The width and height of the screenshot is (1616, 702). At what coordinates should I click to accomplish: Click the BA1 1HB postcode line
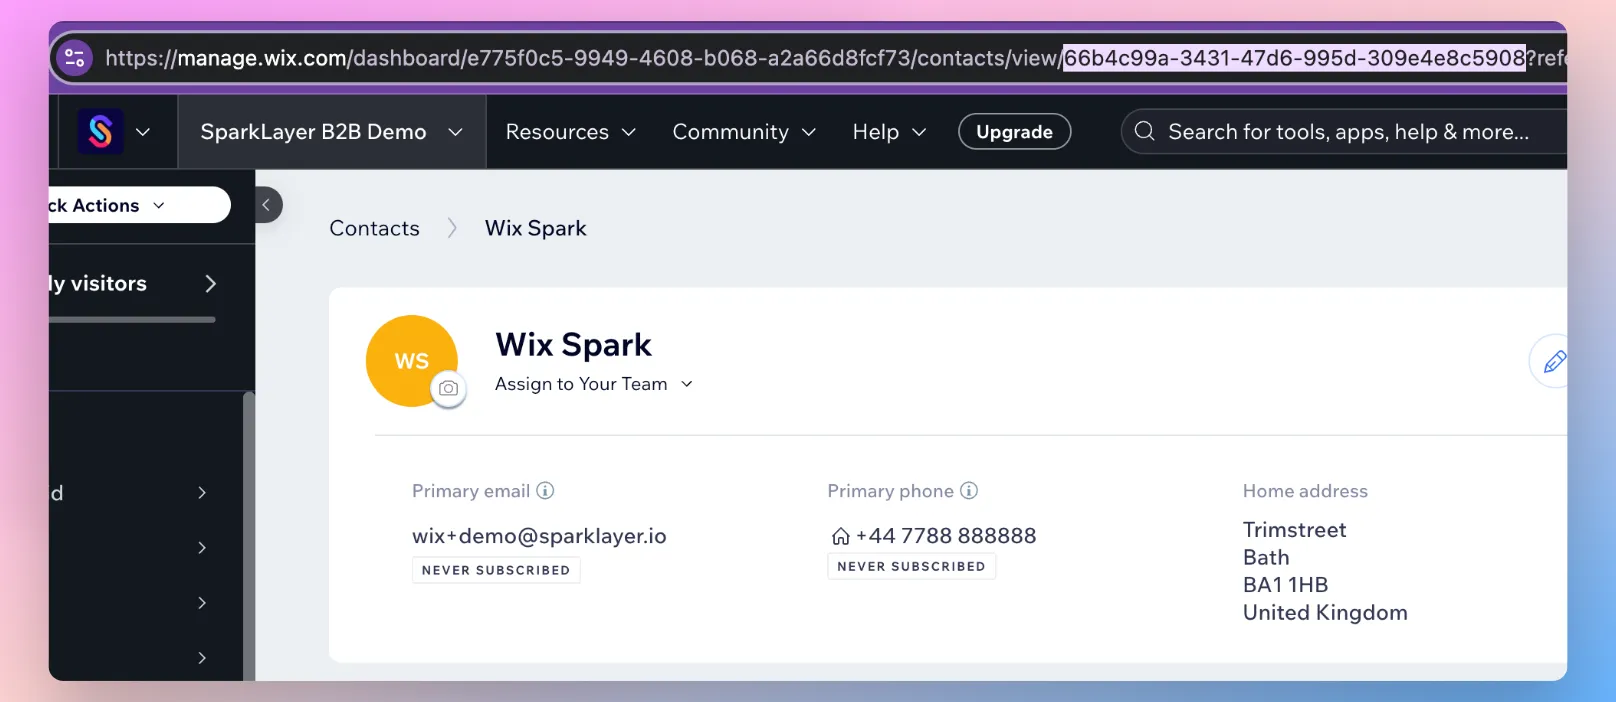(1286, 585)
